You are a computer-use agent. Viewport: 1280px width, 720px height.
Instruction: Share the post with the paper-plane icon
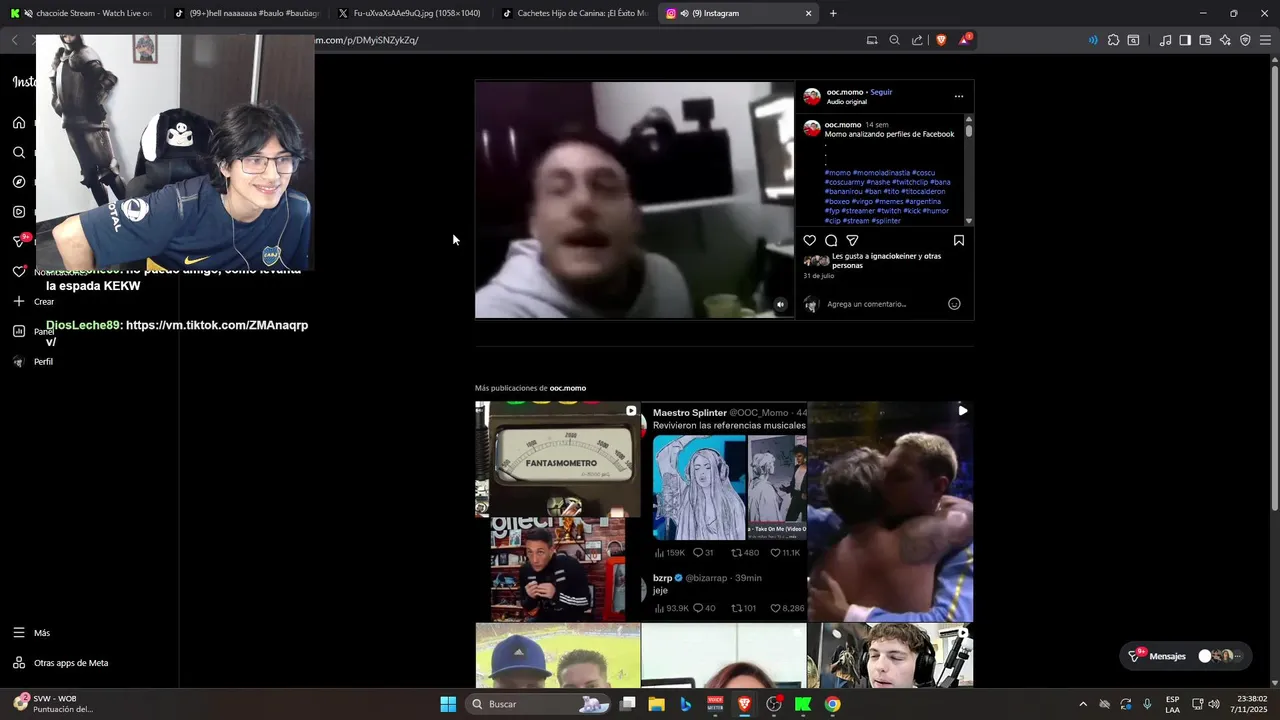click(x=852, y=240)
